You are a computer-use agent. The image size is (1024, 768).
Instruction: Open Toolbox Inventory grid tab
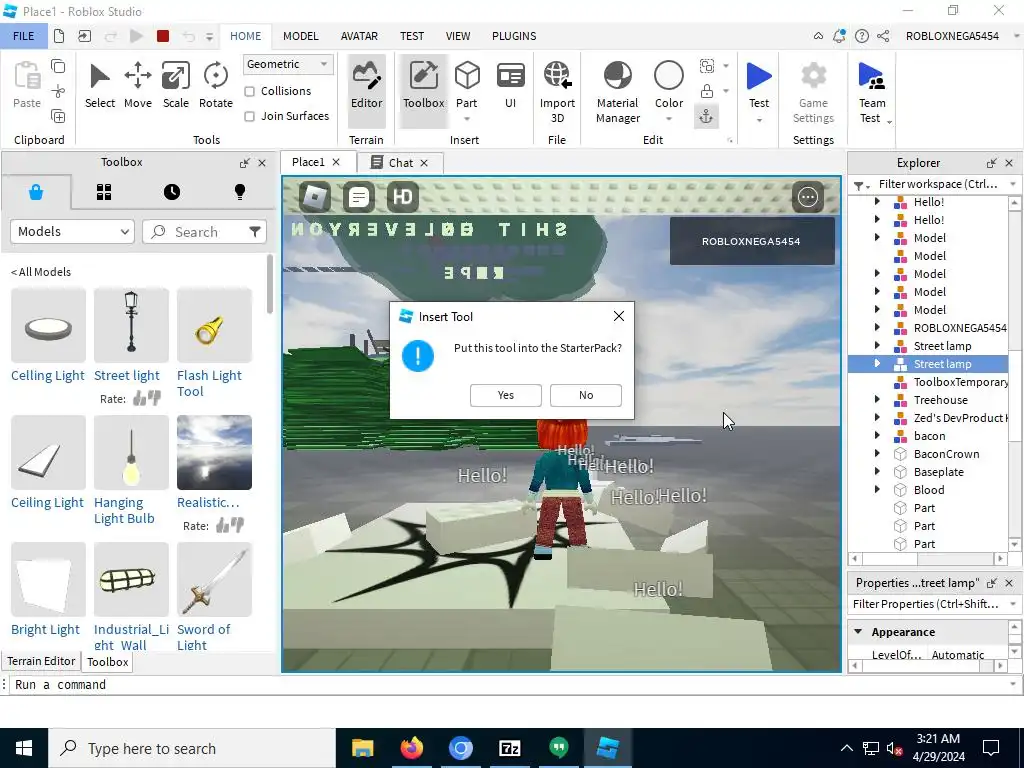click(x=104, y=192)
